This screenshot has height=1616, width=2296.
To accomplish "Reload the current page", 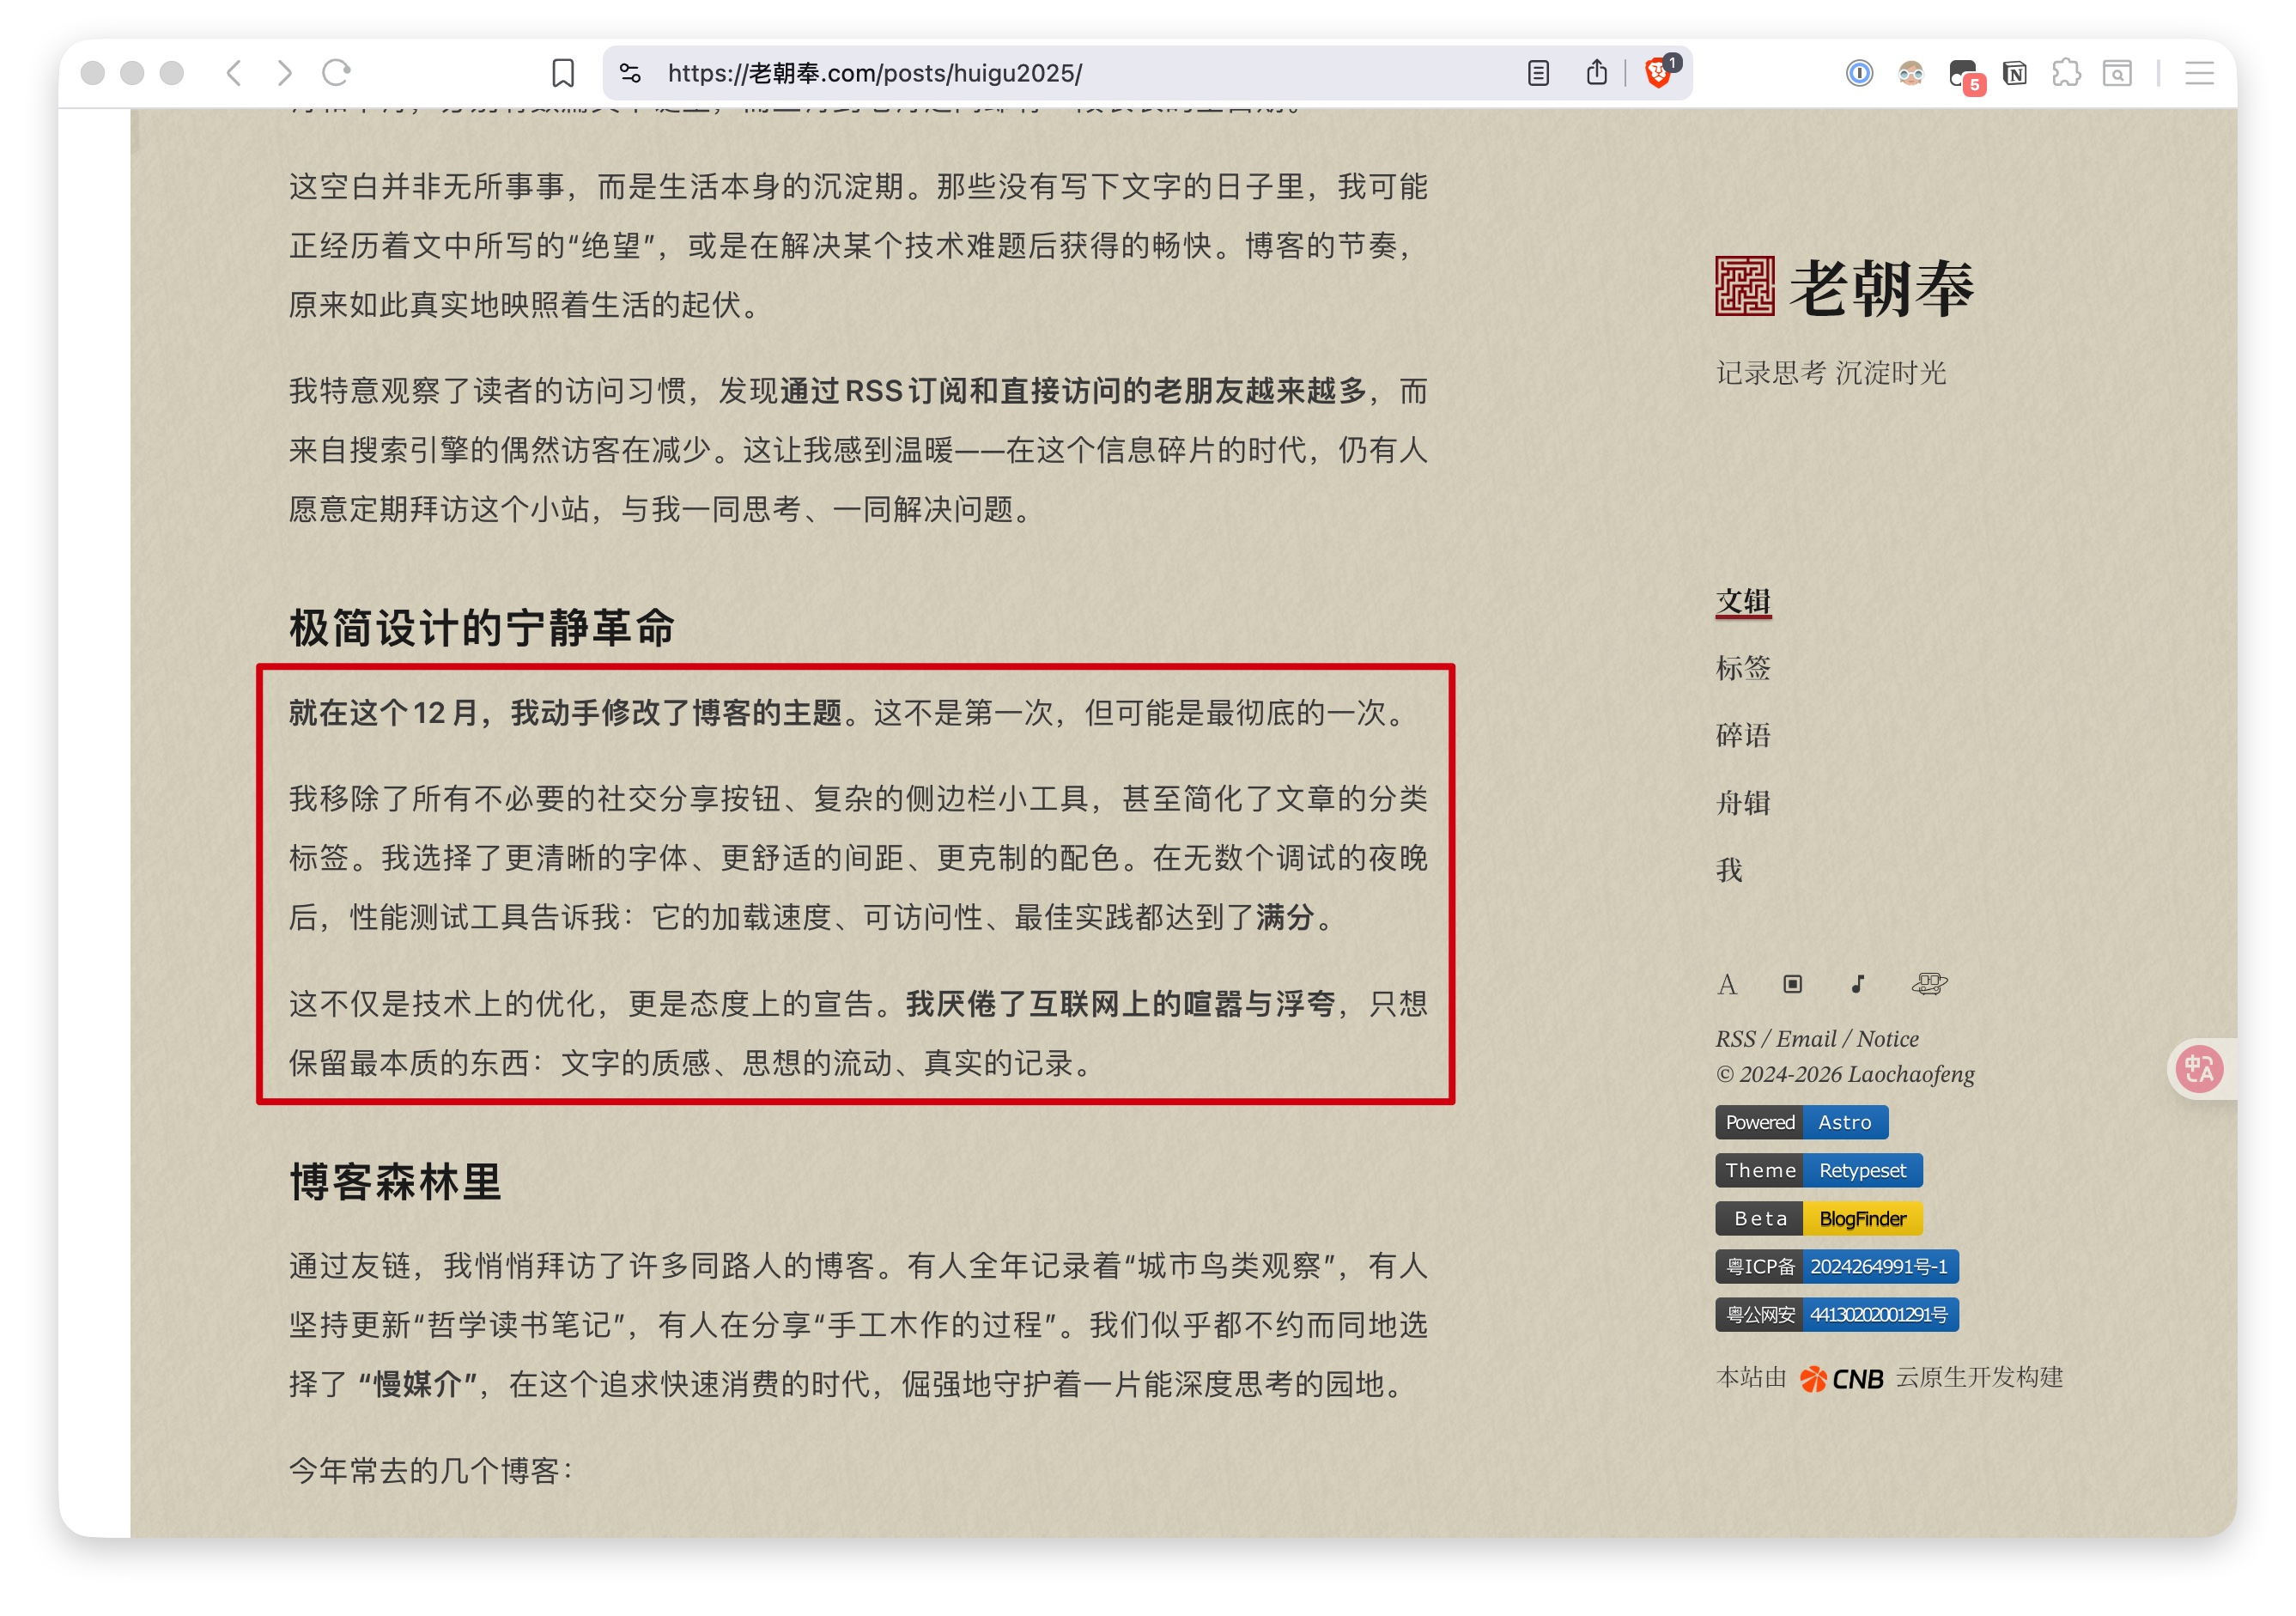I will point(336,73).
